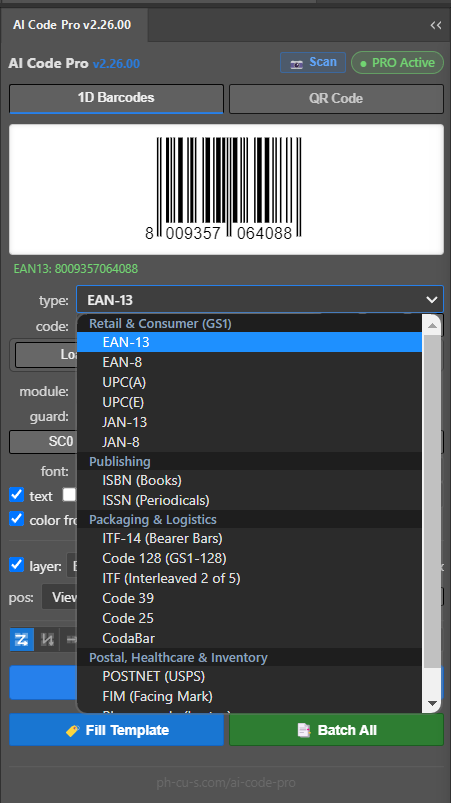Screen dimensions: 451x803
Task: Switch to the QR Code tab
Action: coord(336,98)
